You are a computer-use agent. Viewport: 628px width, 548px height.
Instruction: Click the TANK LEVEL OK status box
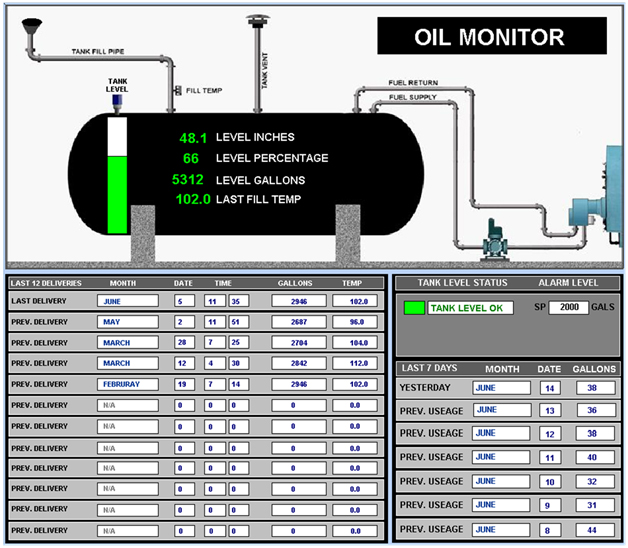point(470,308)
